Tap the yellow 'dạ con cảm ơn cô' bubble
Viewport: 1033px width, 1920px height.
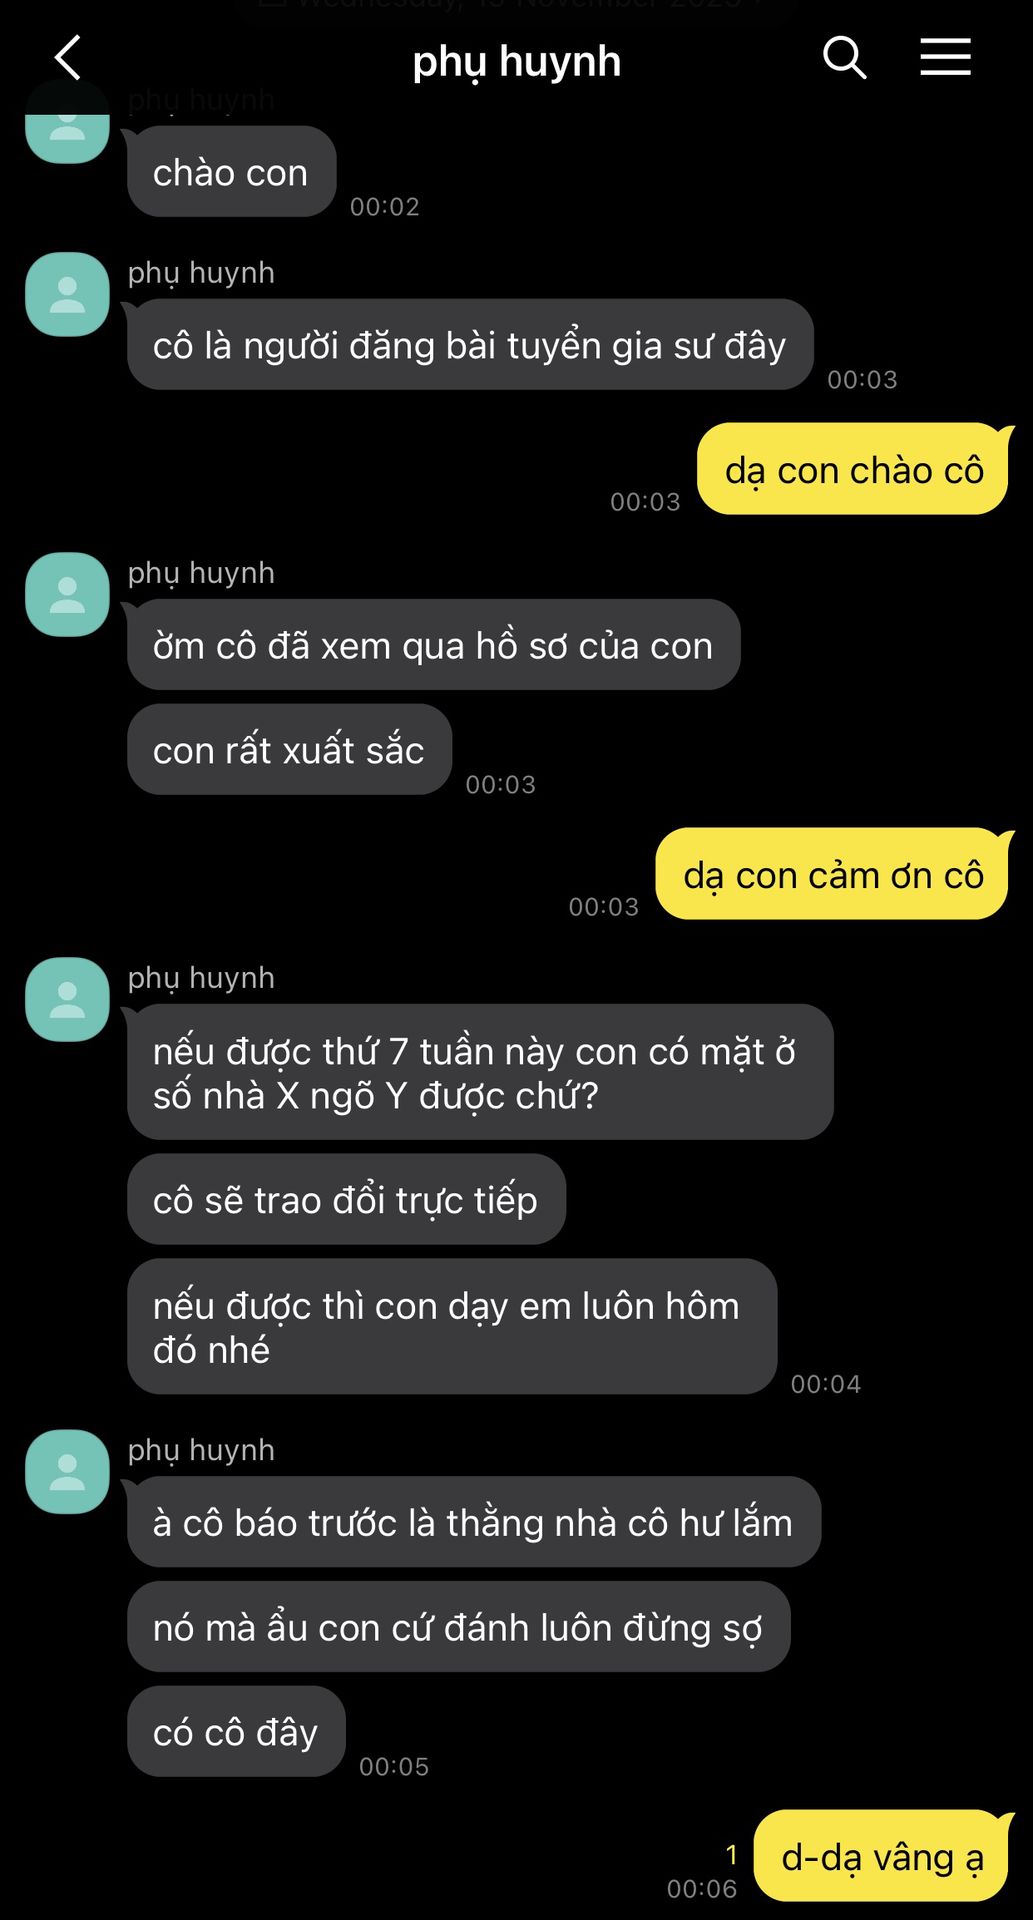(x=834, y=874)
